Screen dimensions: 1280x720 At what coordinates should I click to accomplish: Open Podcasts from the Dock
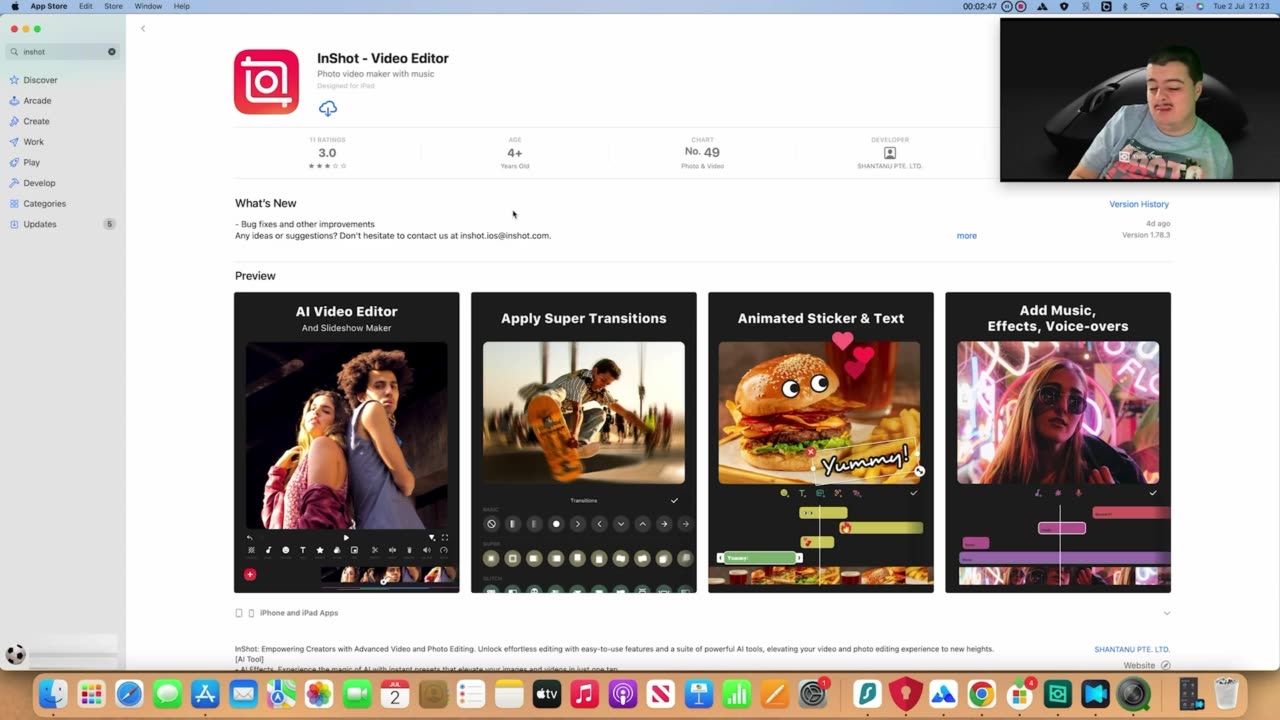coord(623,694)
